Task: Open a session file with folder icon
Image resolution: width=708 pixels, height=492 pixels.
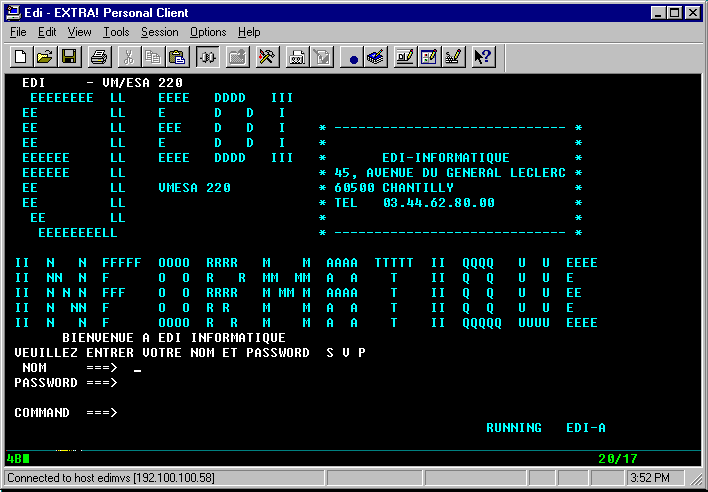Action: tap(46, 57)
